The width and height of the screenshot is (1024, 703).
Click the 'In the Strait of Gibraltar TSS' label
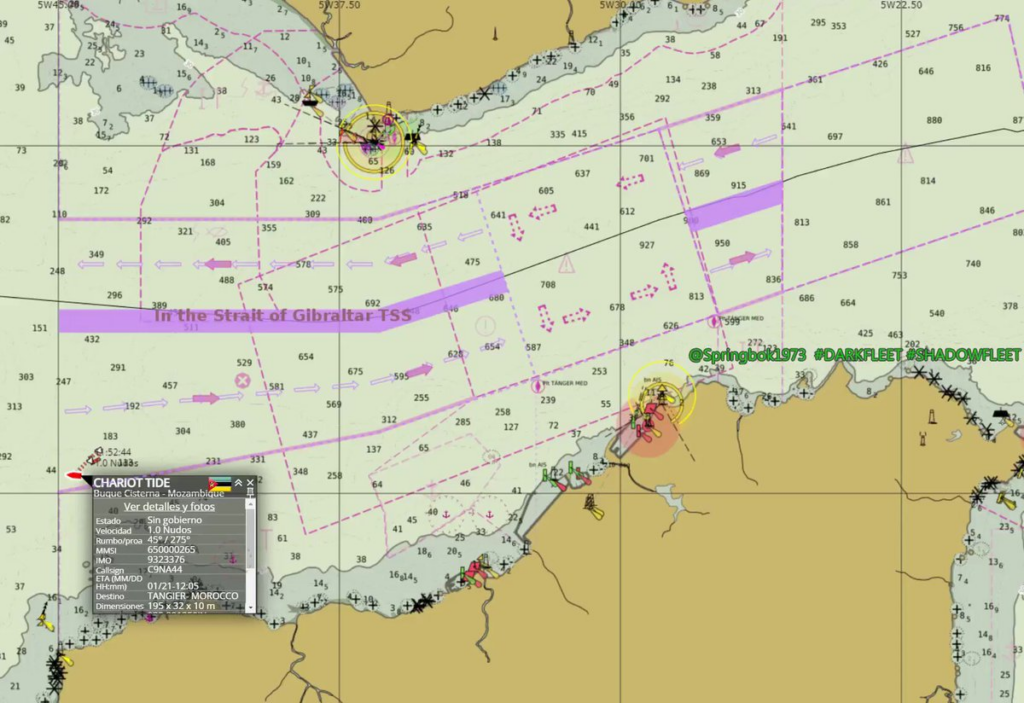pos(282,315)
